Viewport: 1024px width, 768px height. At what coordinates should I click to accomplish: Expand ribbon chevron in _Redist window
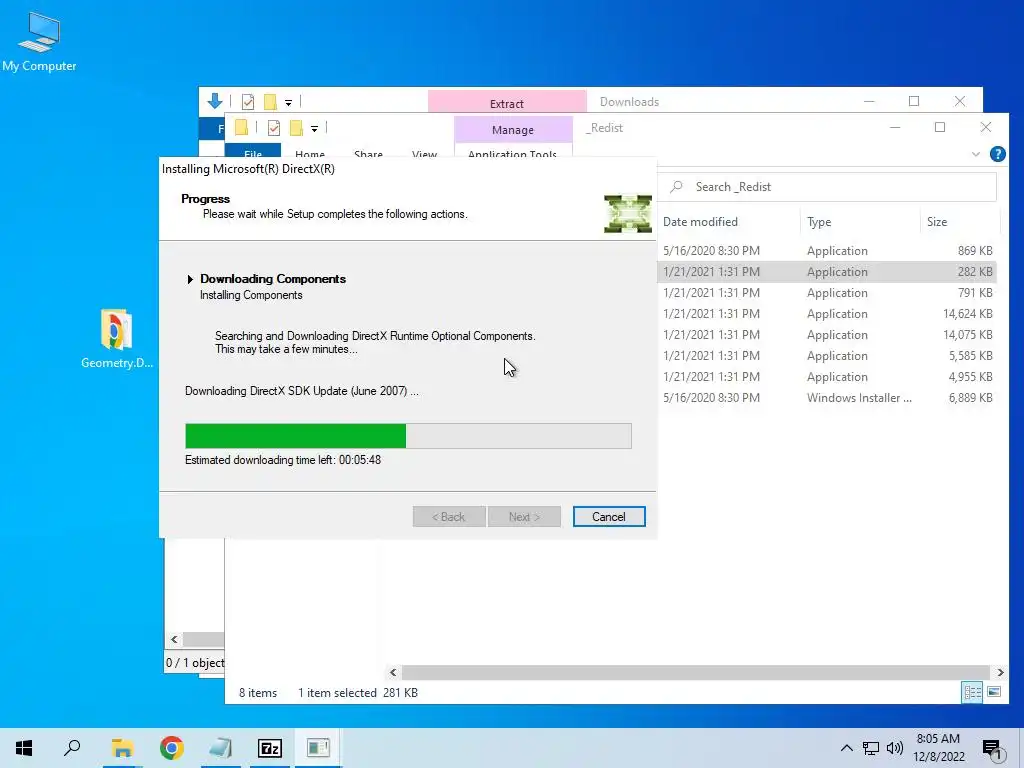click(x=976, y=154)
